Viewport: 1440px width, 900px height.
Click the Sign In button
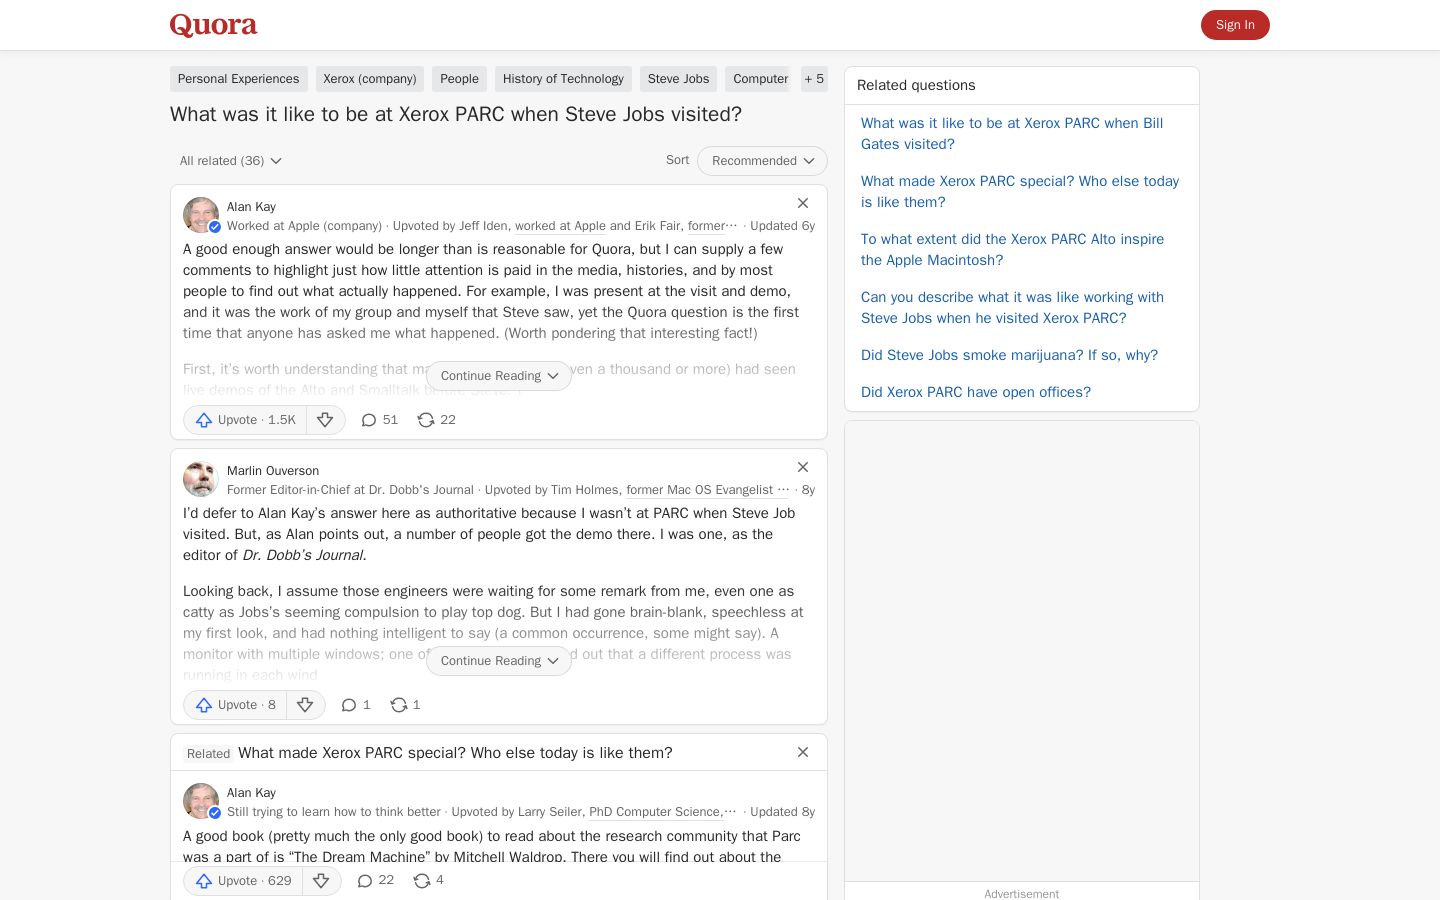pyautogui.click(x=1235, y=25)
